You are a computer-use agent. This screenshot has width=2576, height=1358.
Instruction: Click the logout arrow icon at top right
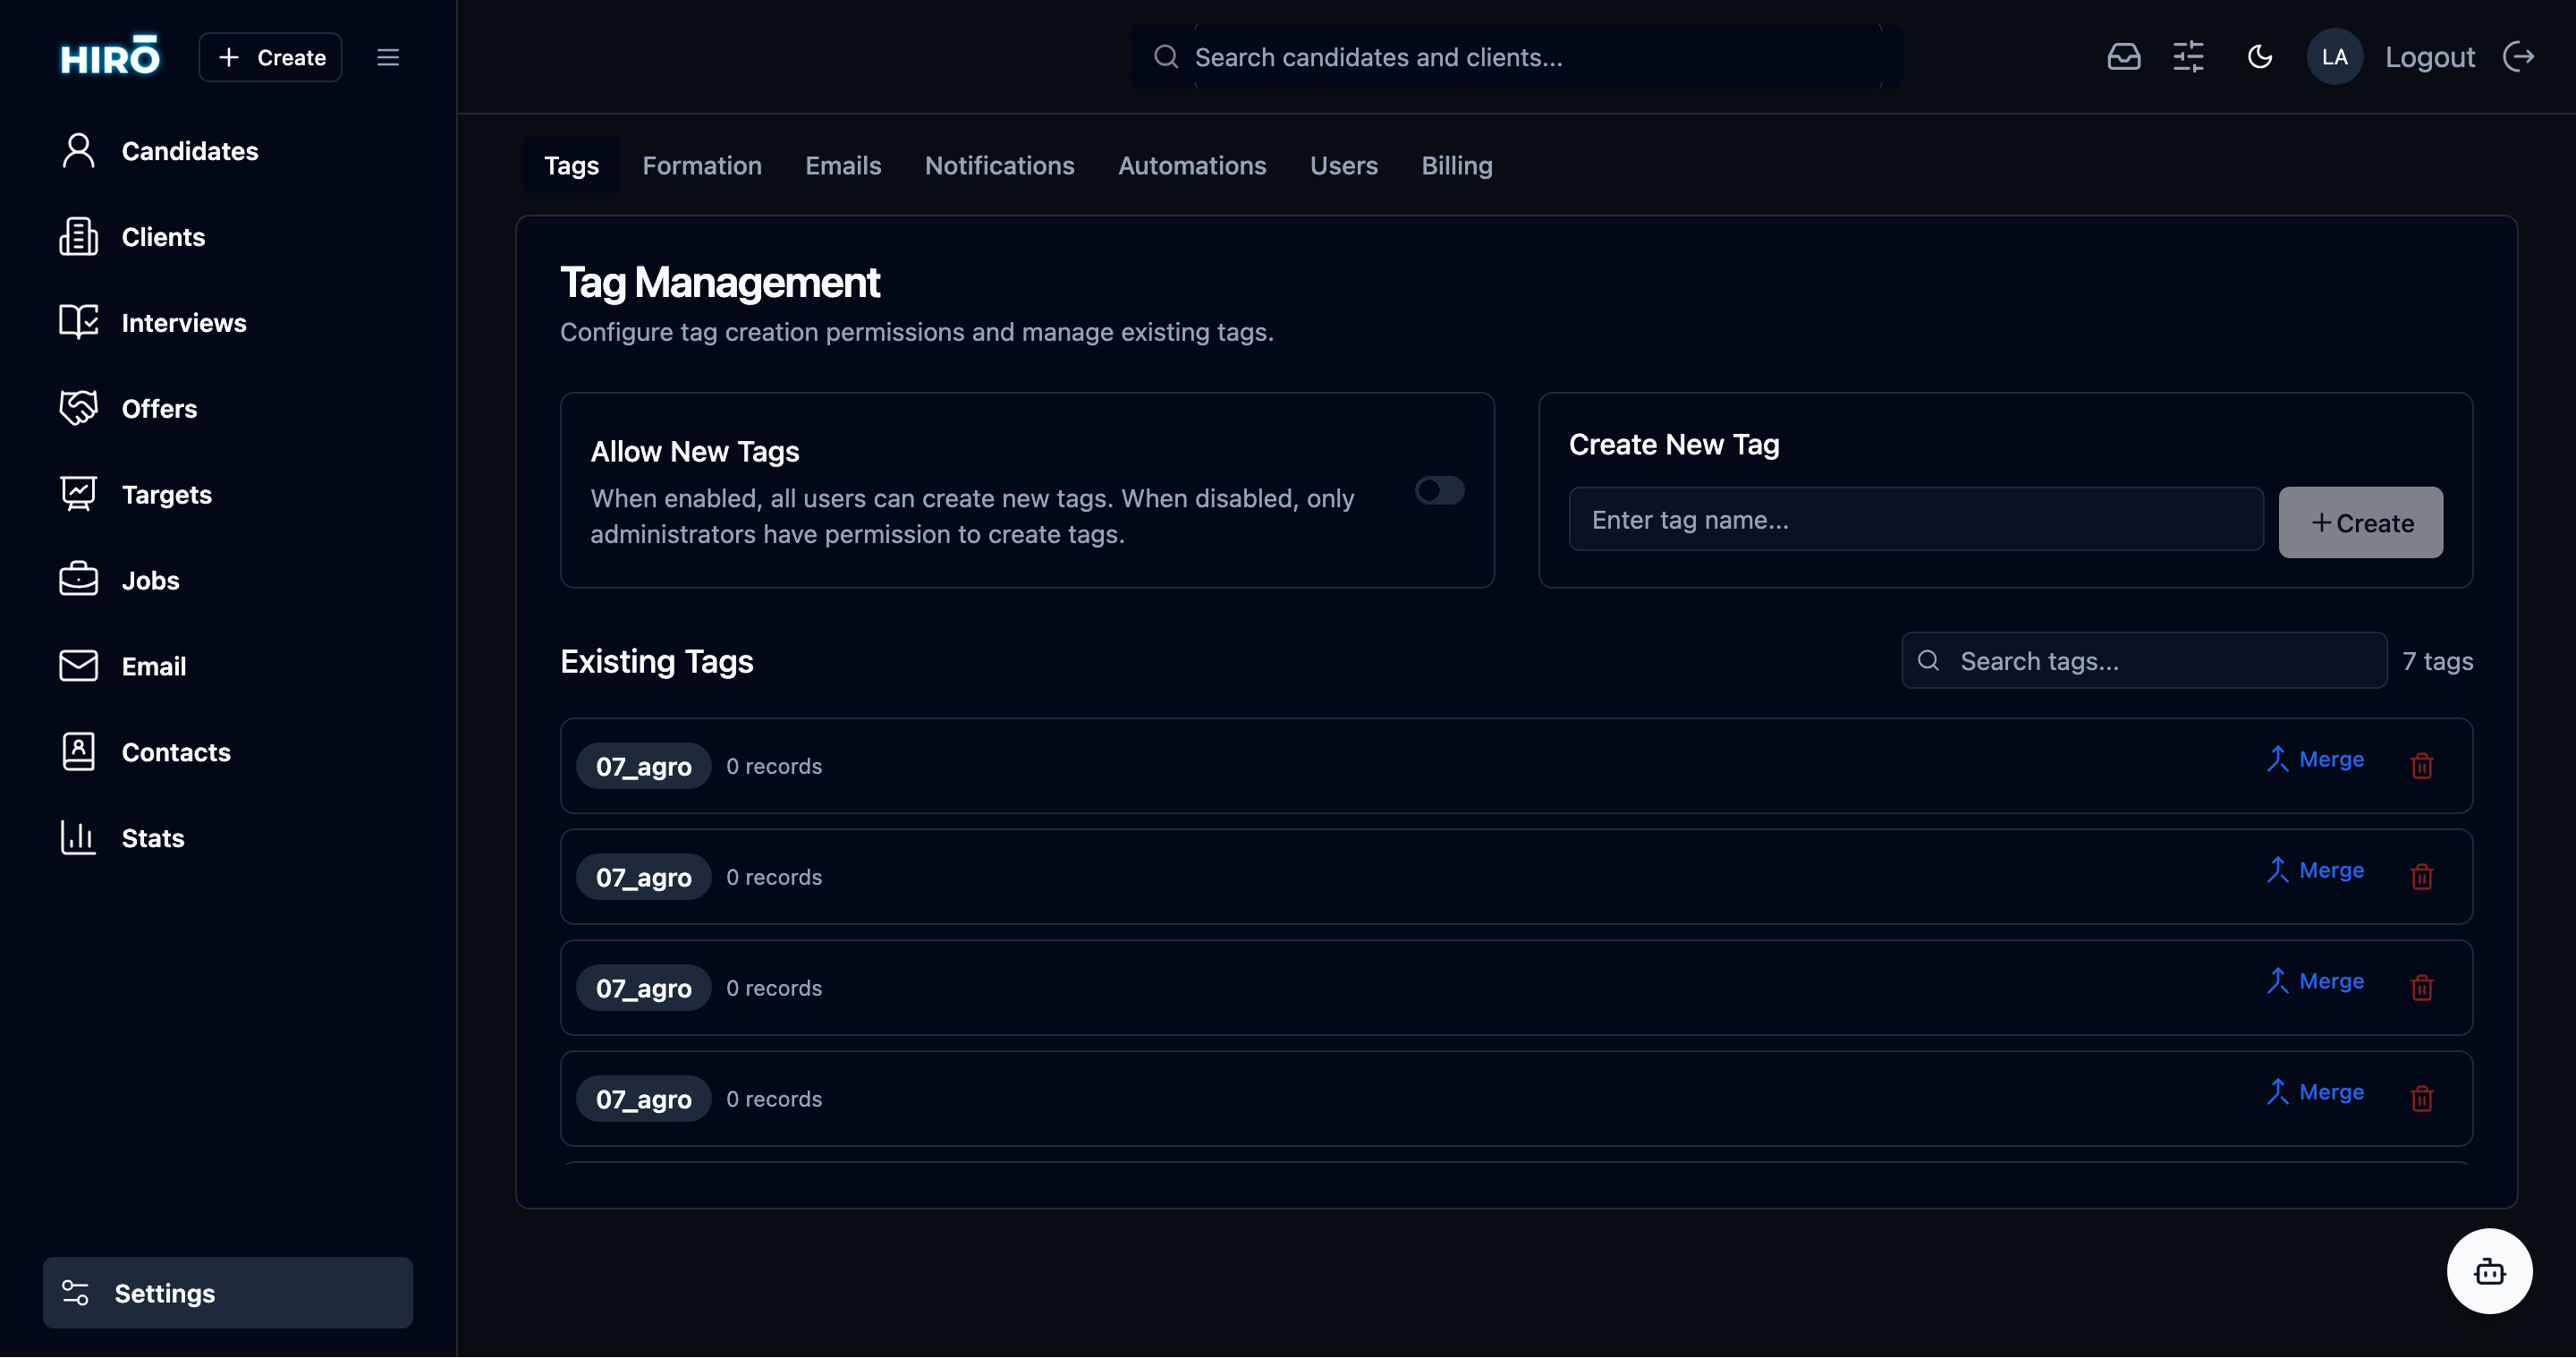click(2520, 57)
